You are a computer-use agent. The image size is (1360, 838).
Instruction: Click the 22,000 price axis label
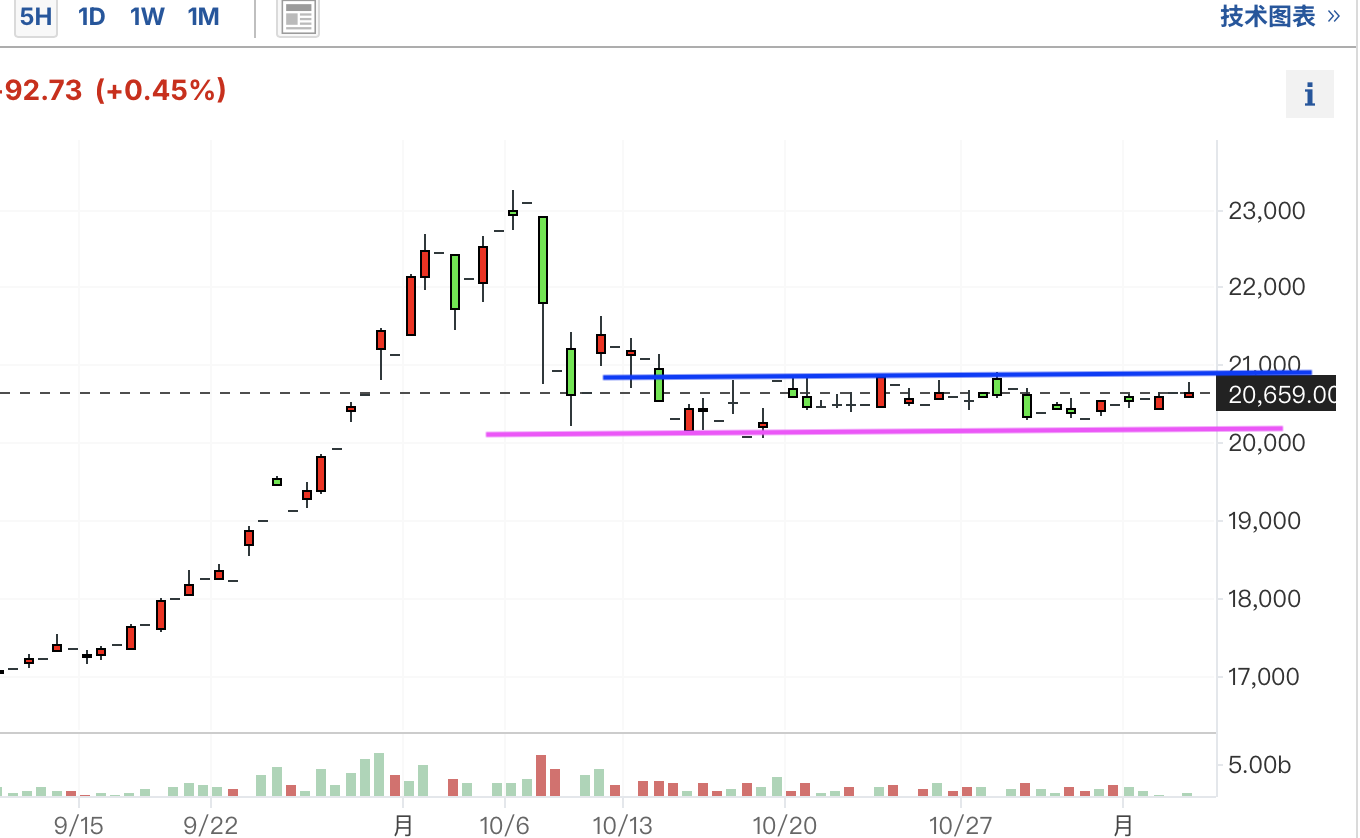(x=1266, y=287)
